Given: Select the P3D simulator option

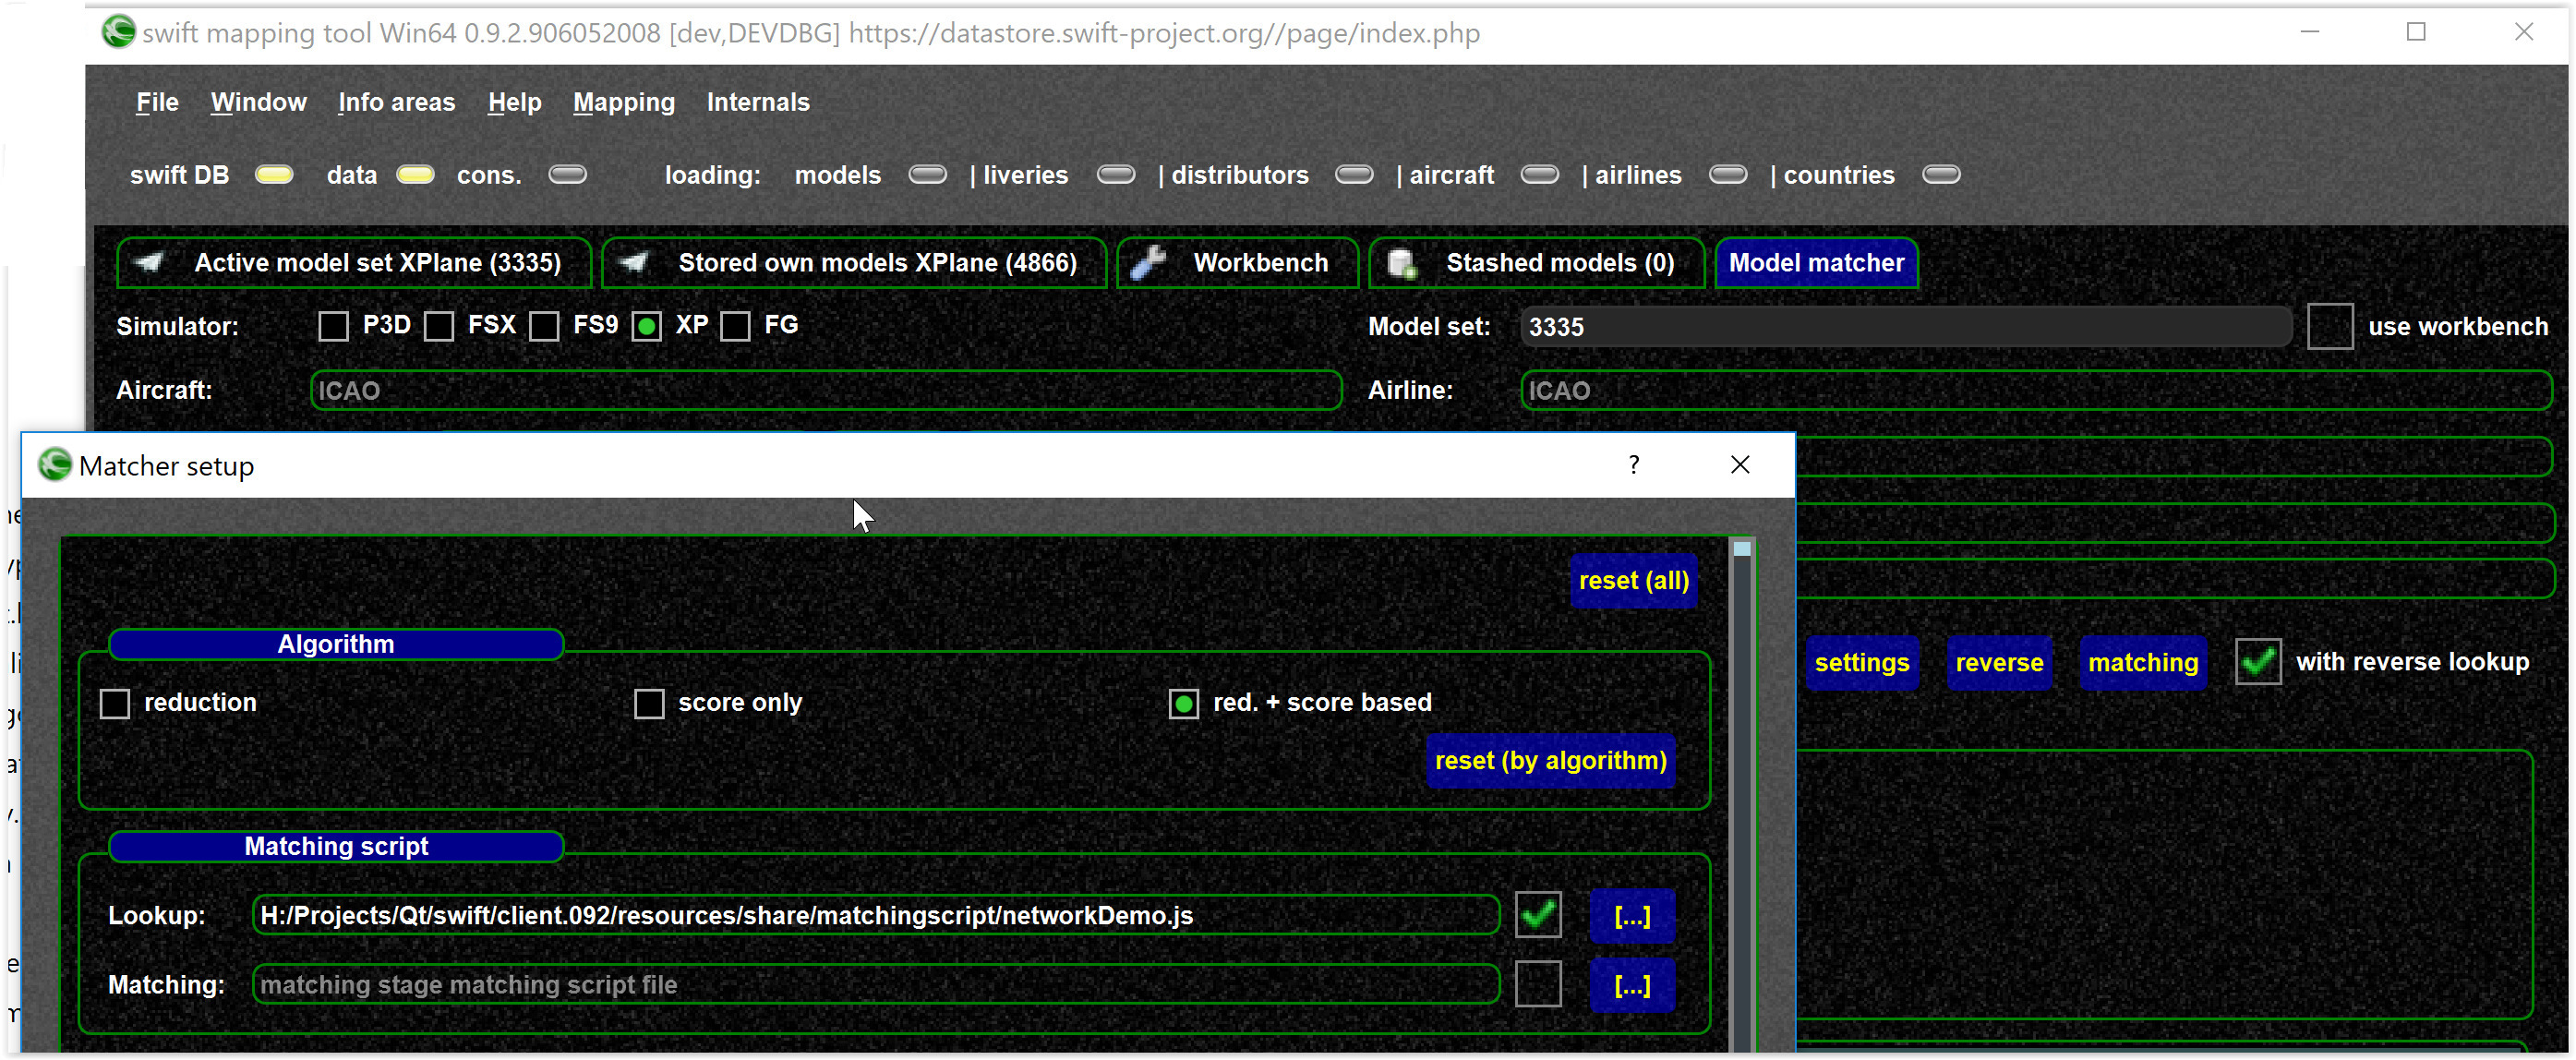Looking at the screenshot, I should point(333,326).
